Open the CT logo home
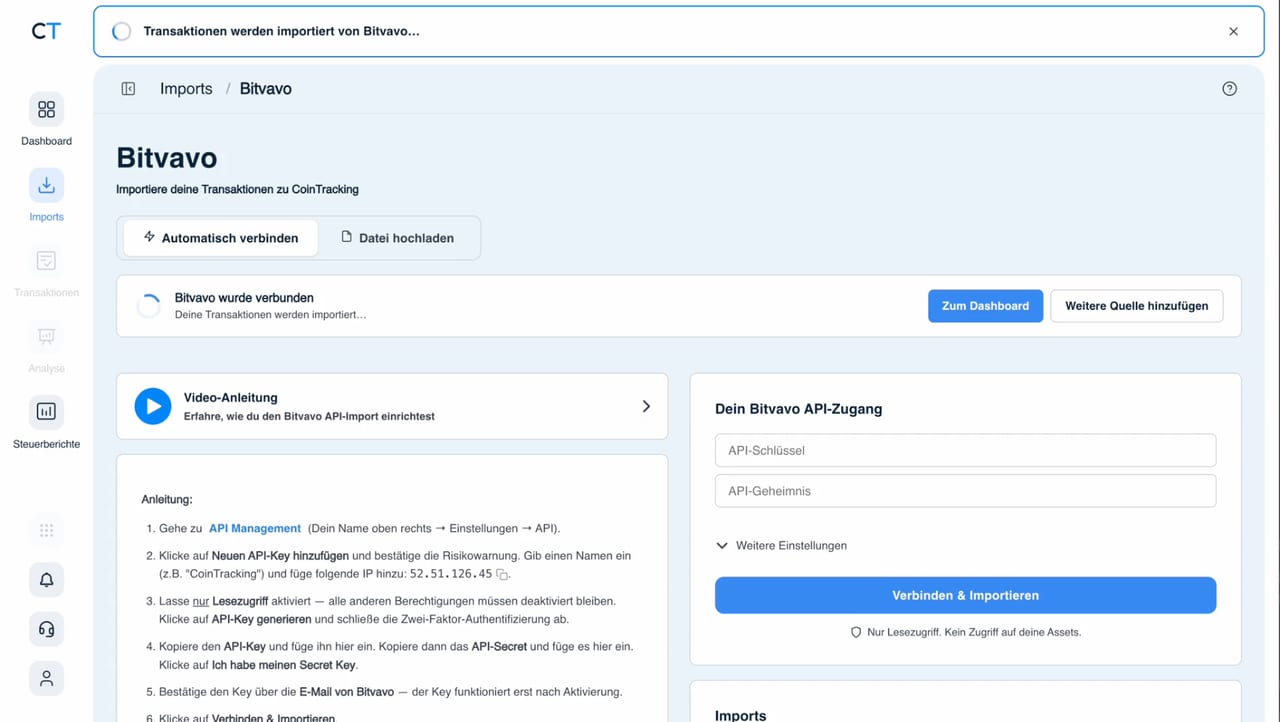Screen dimensions: 1280x722 tap(46, 31)
